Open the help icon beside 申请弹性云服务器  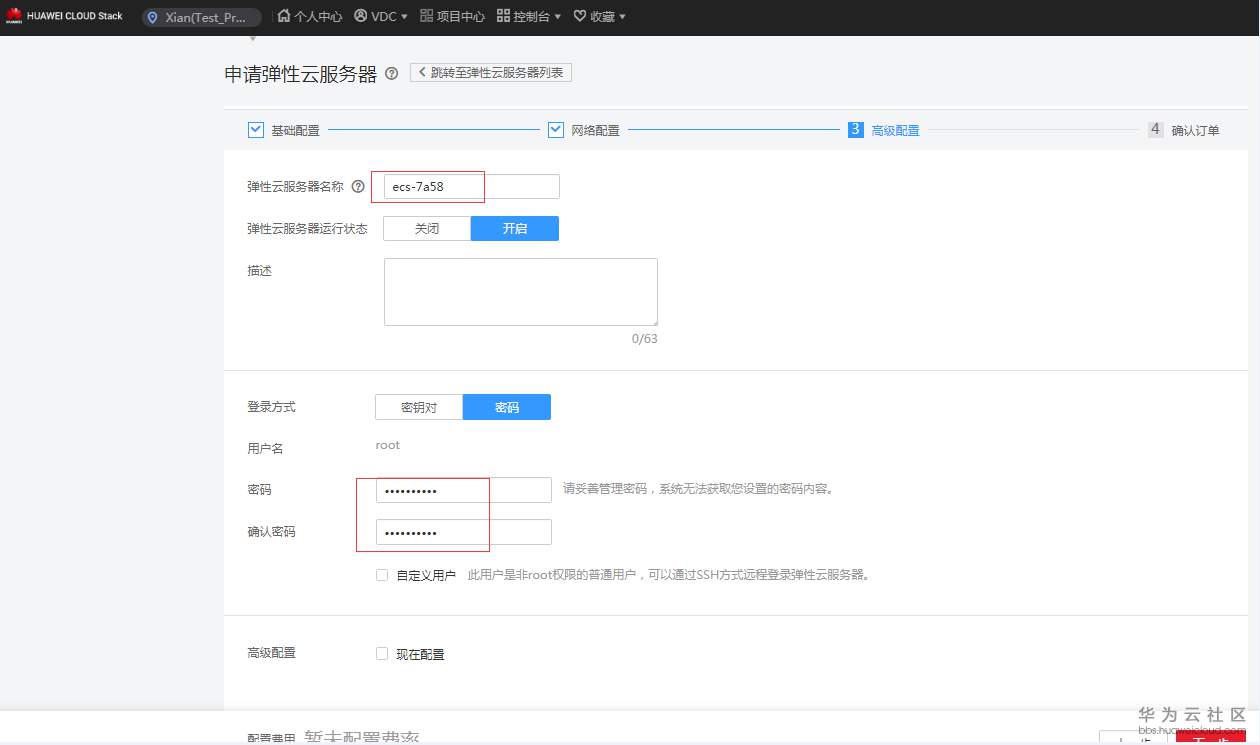point(390,72)
